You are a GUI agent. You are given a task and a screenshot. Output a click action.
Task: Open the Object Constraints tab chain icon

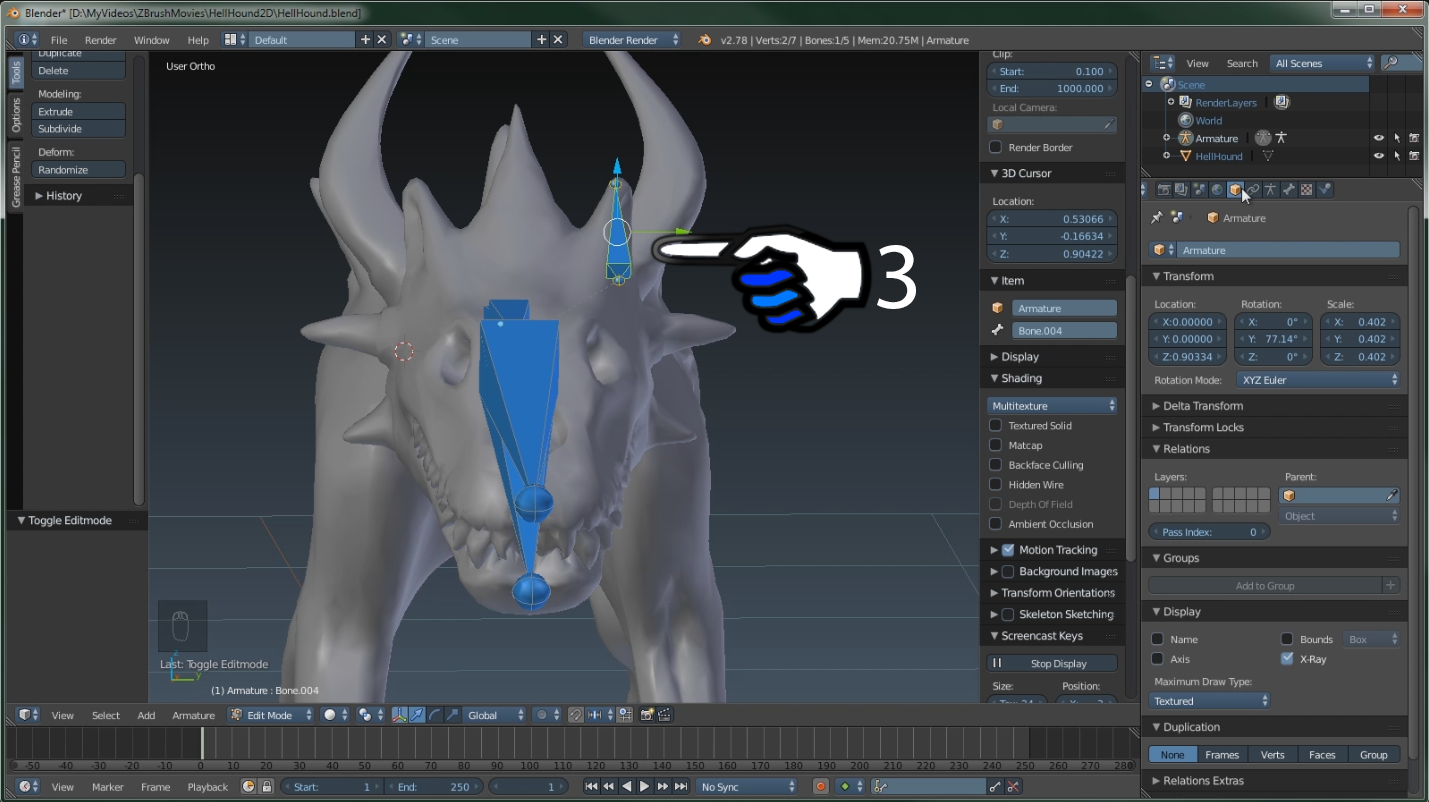(1253, 190)
